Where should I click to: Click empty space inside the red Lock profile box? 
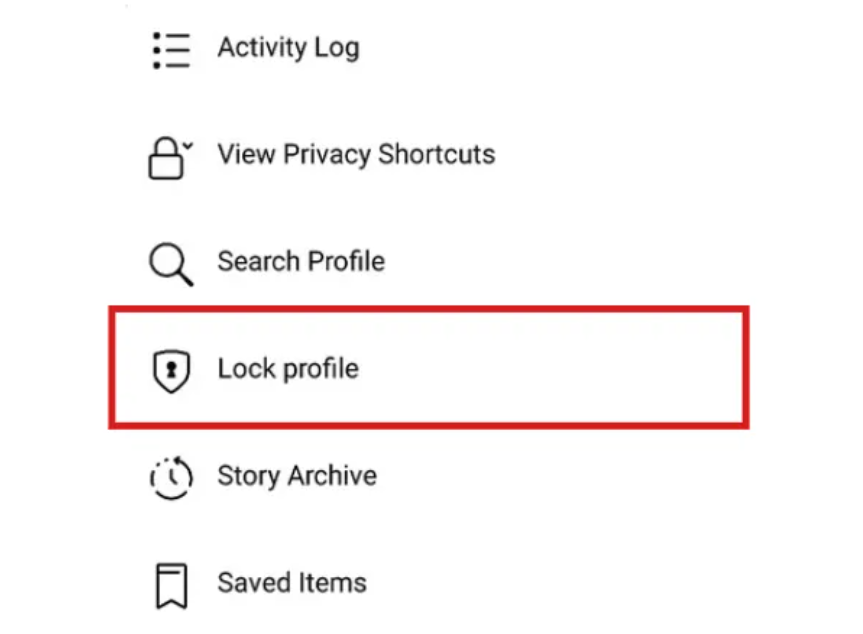(x=560, y=369)
